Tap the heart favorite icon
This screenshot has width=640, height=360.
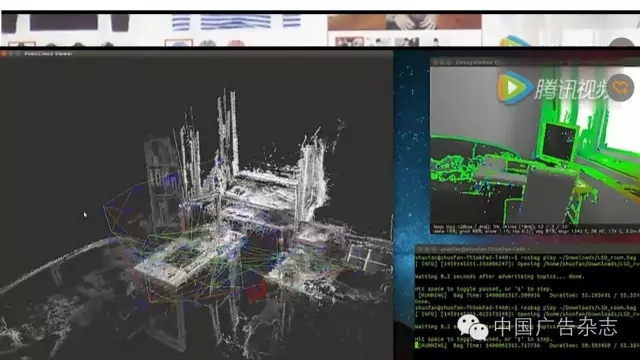coord(620,87)
